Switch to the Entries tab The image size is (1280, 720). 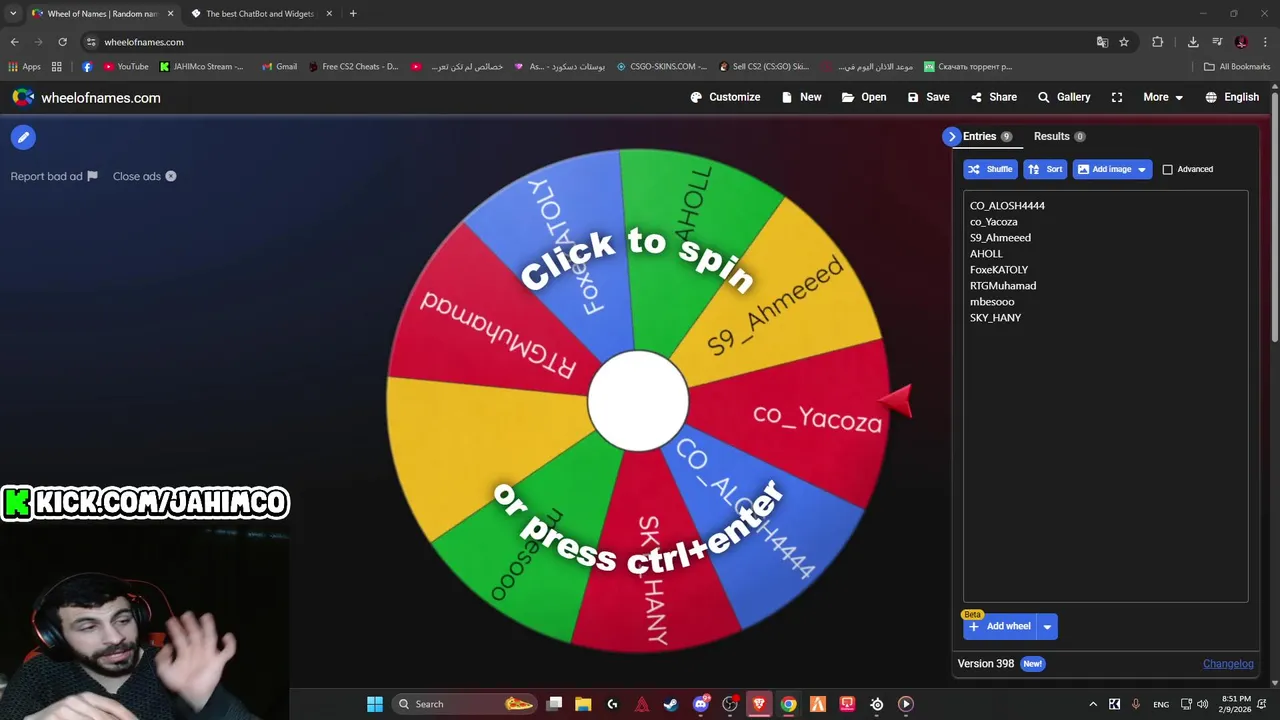click(987, 136)
